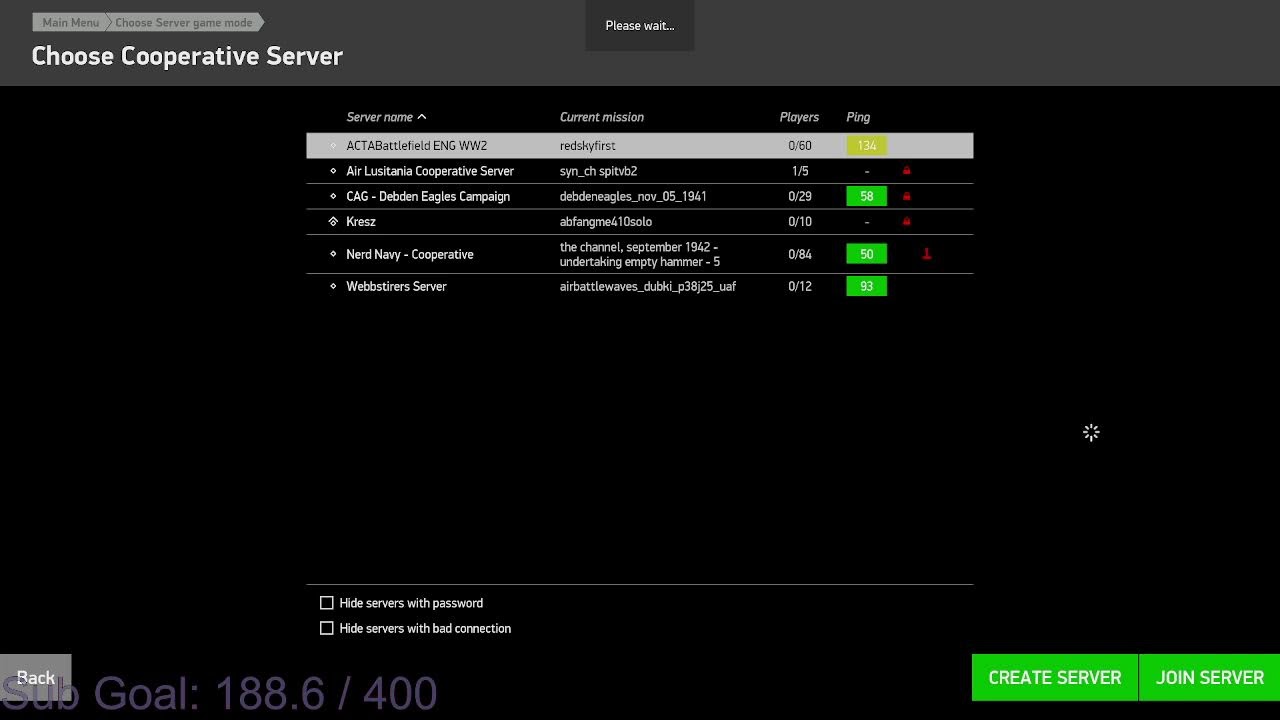This screenshot has height=720, width=1280.
Task: Sort list by Ping column header
Action: point(858,117)
